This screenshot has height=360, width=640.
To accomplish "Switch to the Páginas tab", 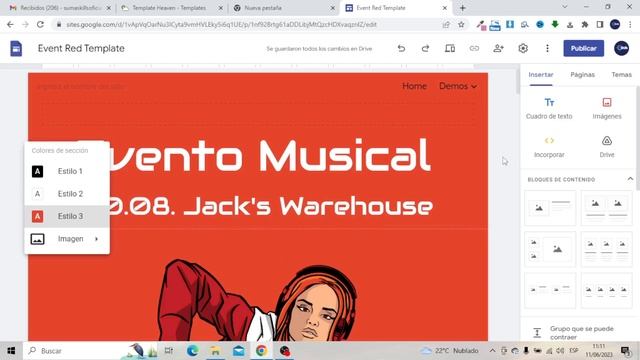I will [x=582, y=75].
